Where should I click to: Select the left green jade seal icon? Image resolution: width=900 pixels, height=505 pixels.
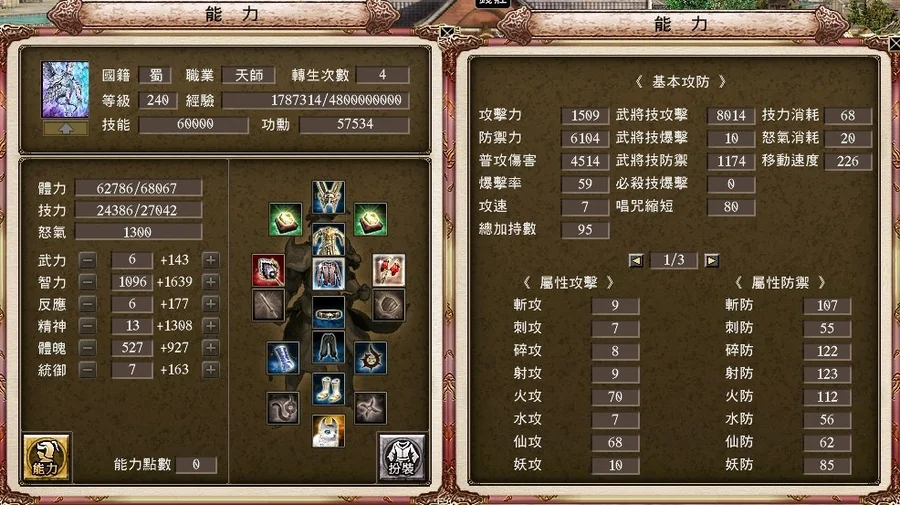285,219
